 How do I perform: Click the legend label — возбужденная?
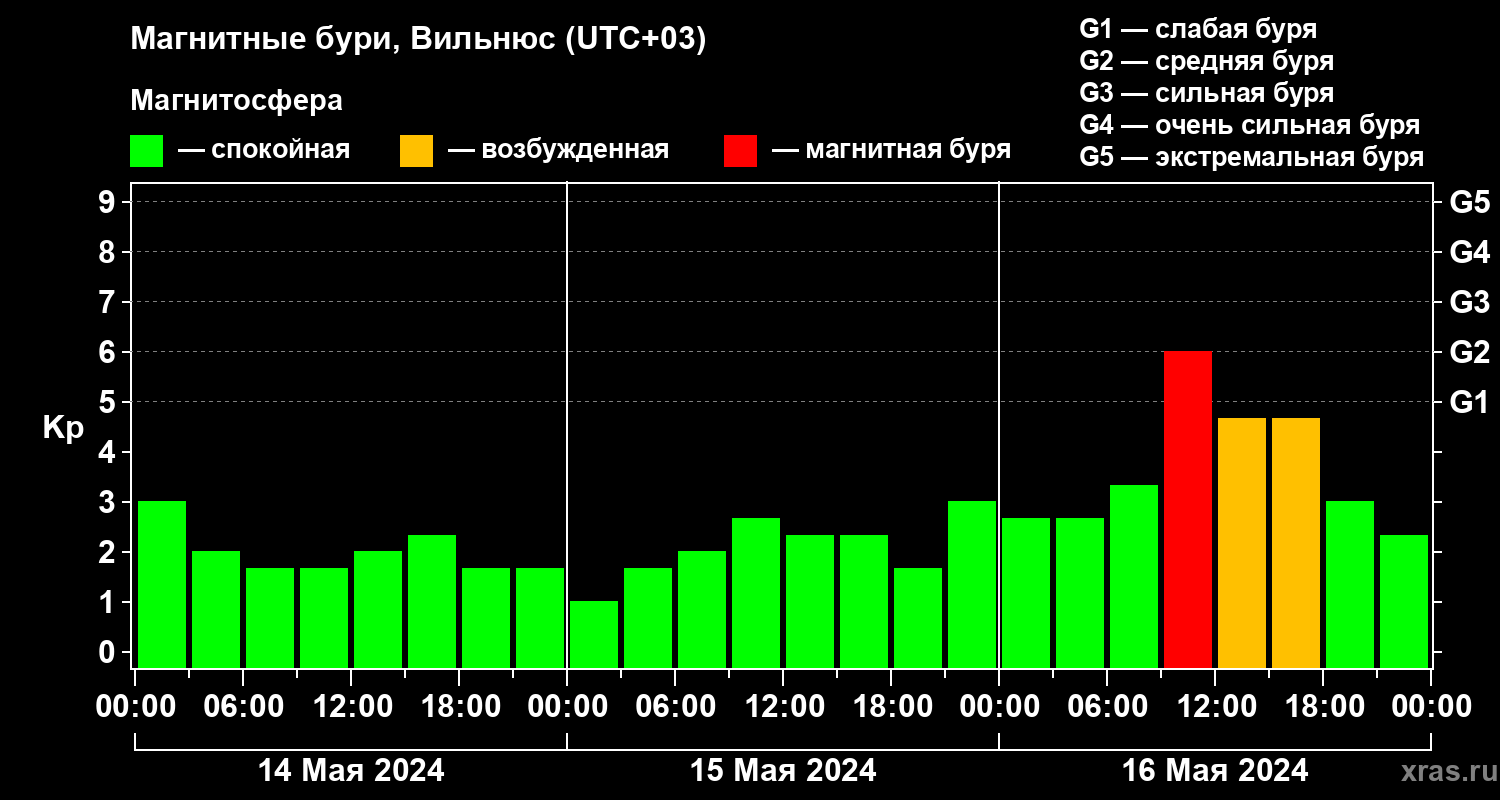pos(558,151)
